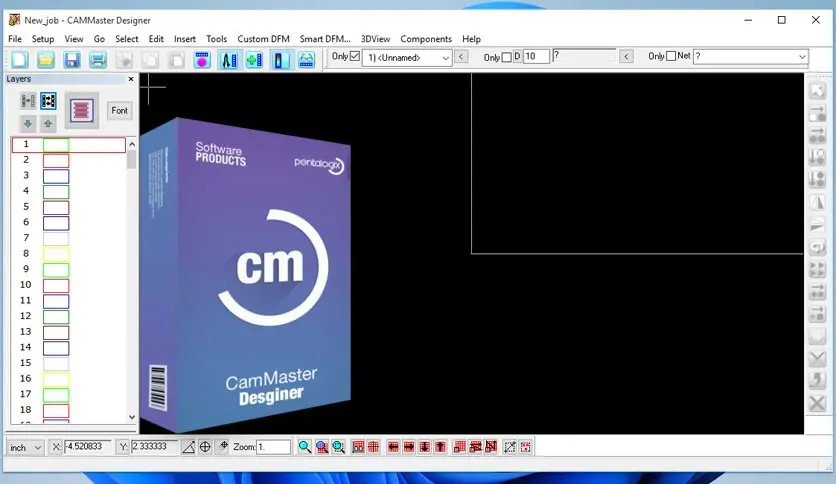Open the magenta circle aperture table icon

pyautogui.click(x=202, y=60)
